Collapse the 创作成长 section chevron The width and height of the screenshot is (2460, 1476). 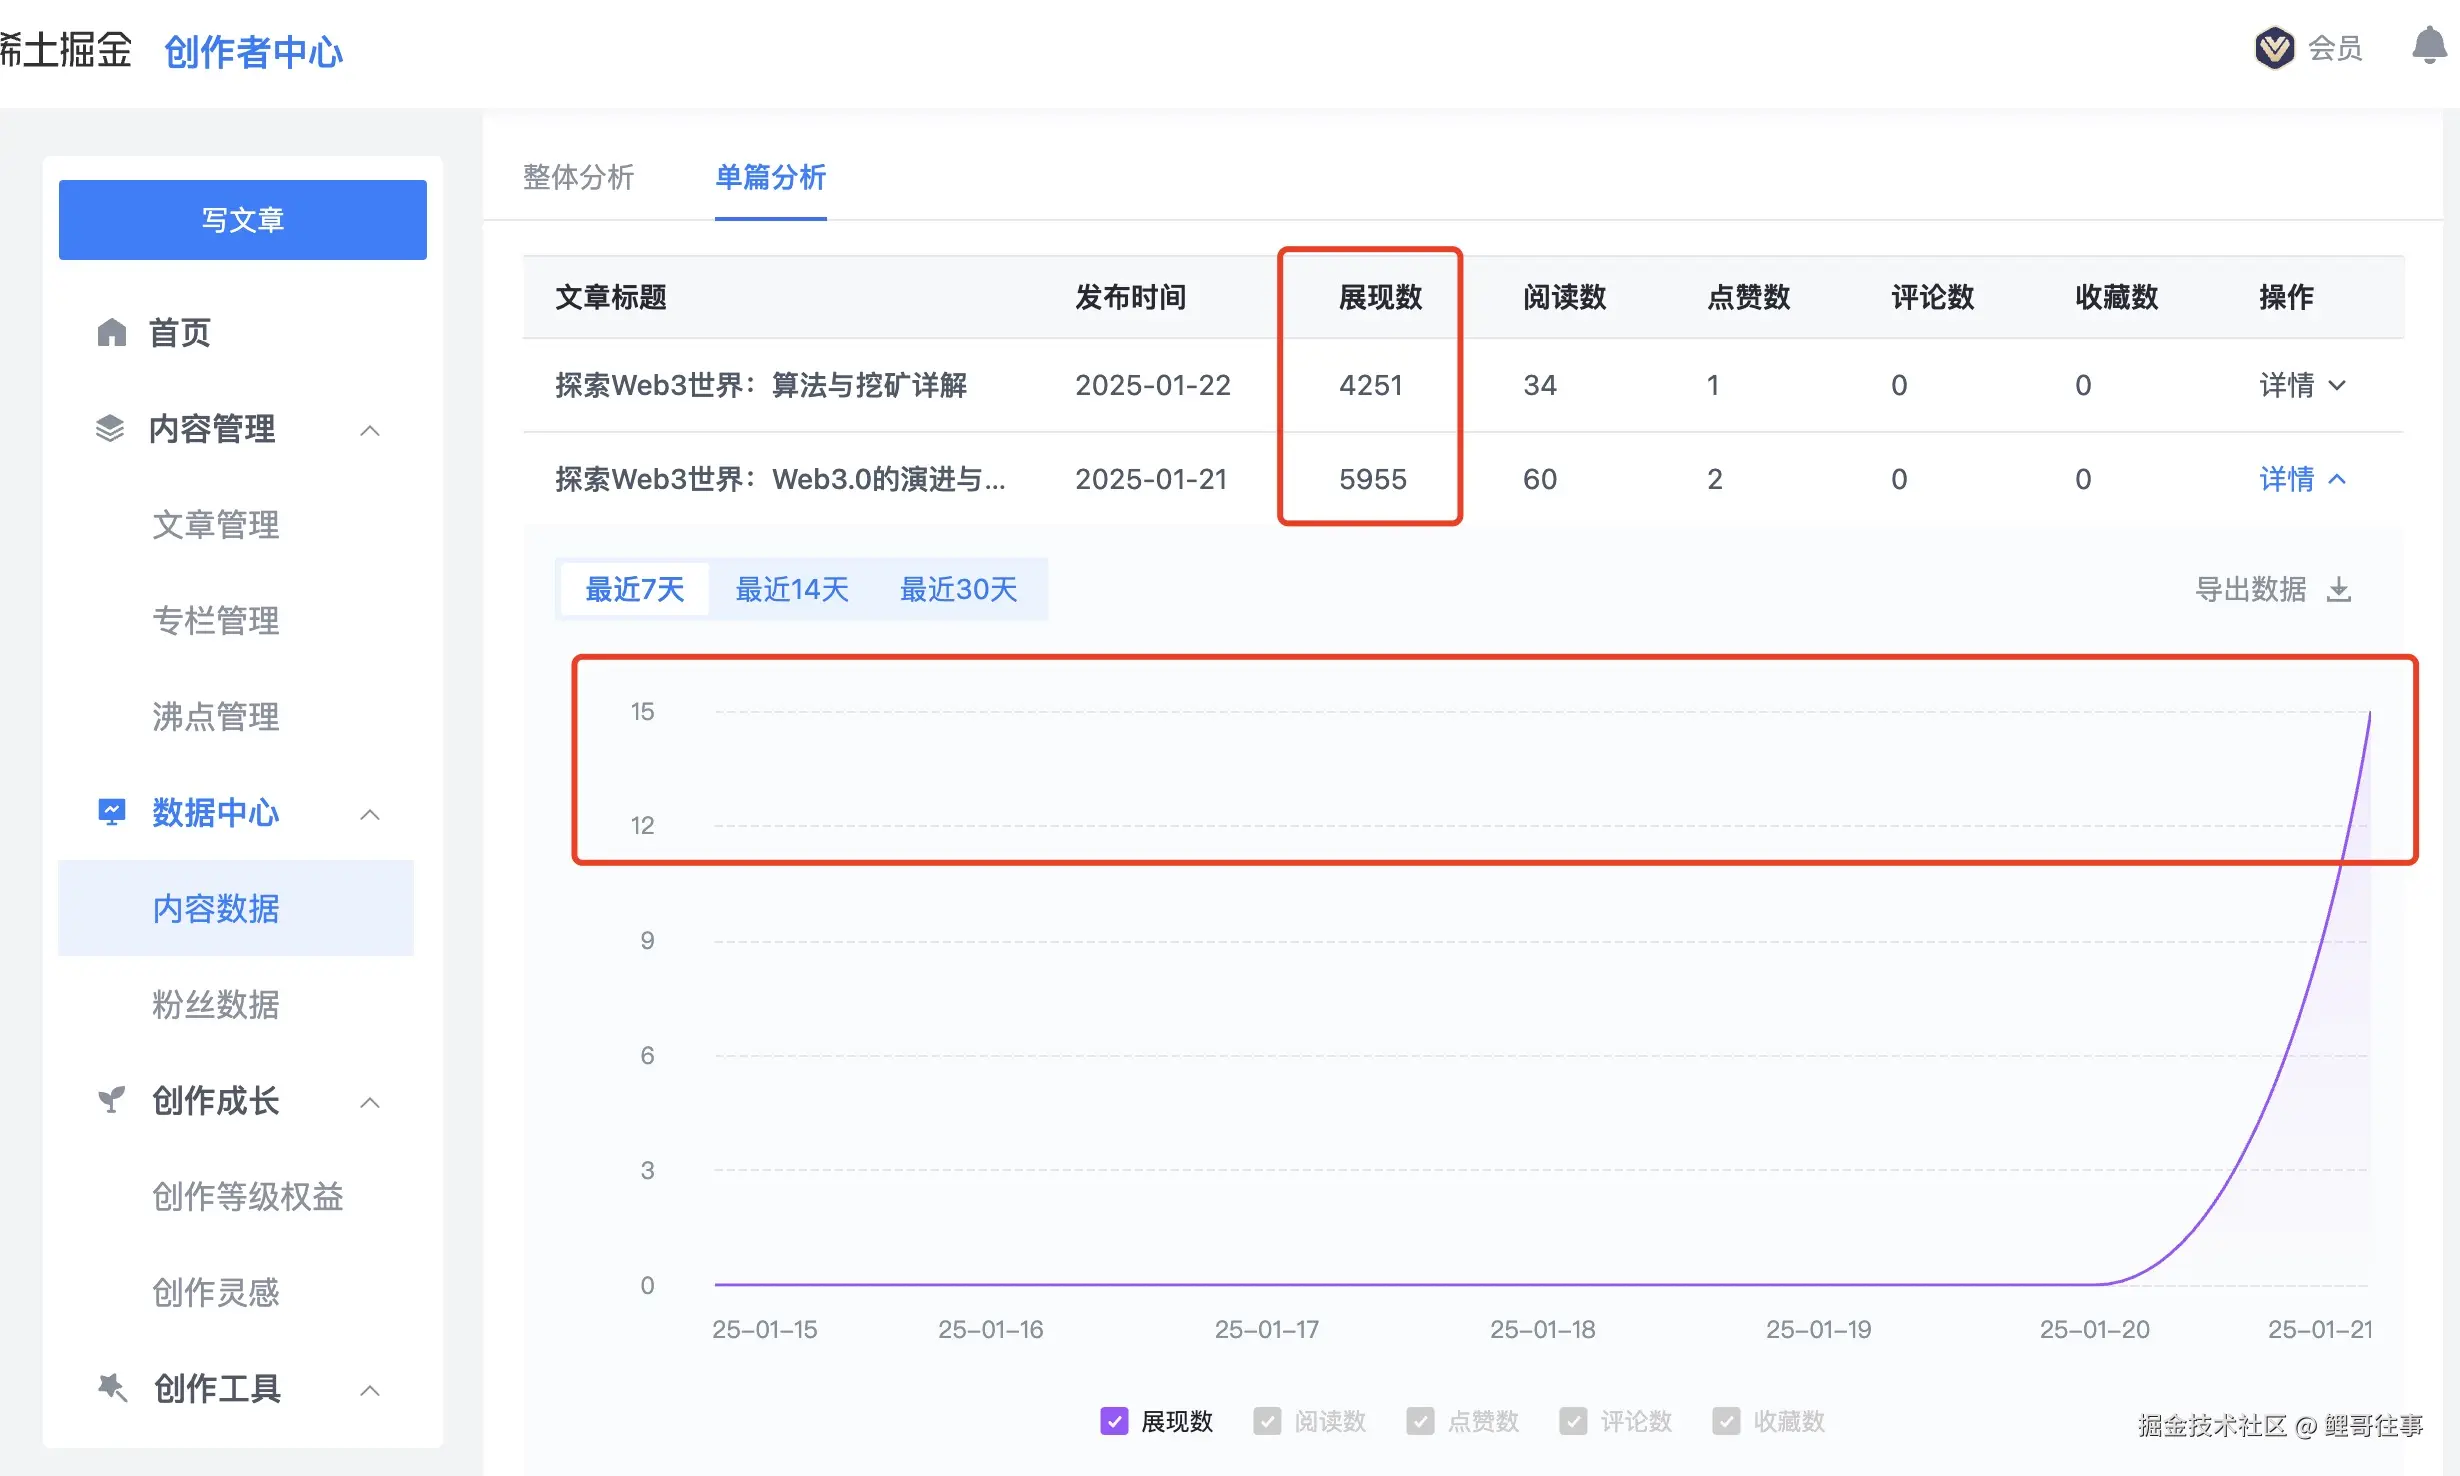tap(371, 1102)
